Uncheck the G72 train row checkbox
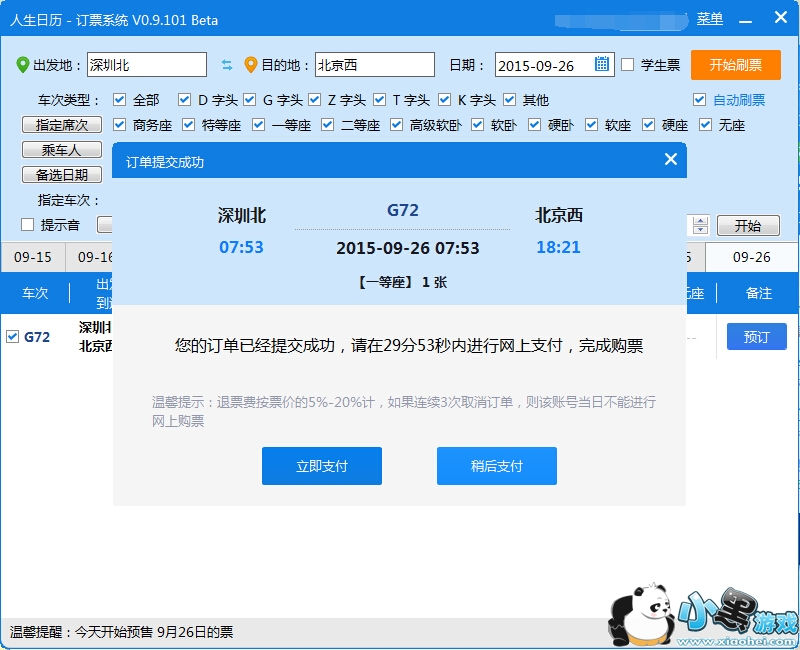Screen dimensions: 800x650 pyautogui.click(x=13, y=337)
